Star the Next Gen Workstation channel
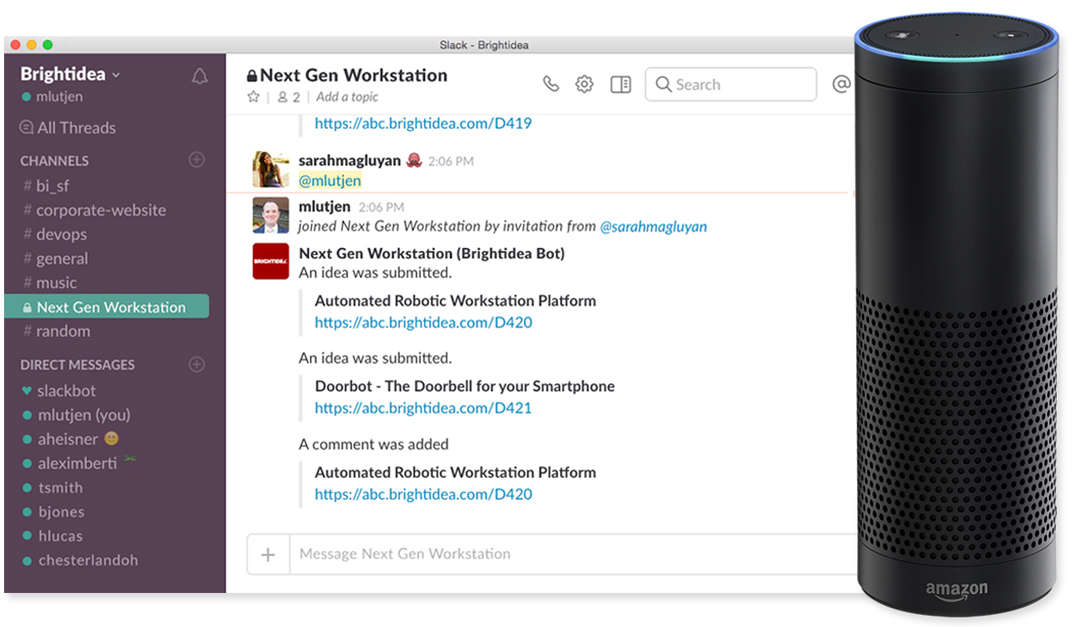 (x=253, y=96)
